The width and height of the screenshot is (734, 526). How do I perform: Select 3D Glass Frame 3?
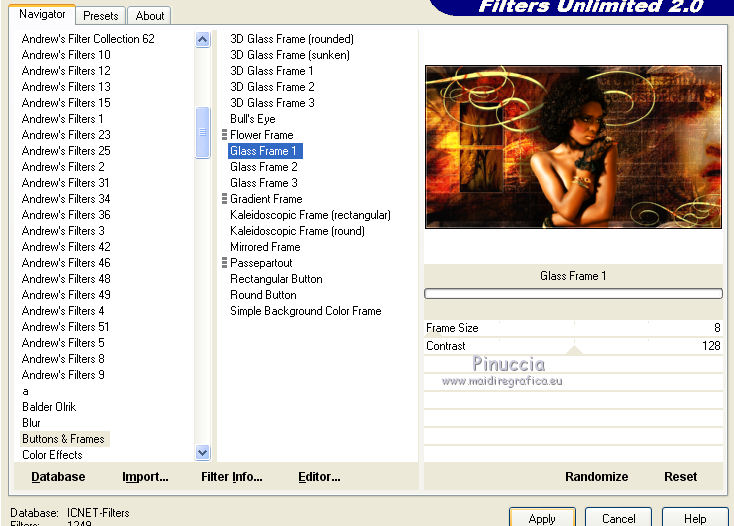click(272, 102)
